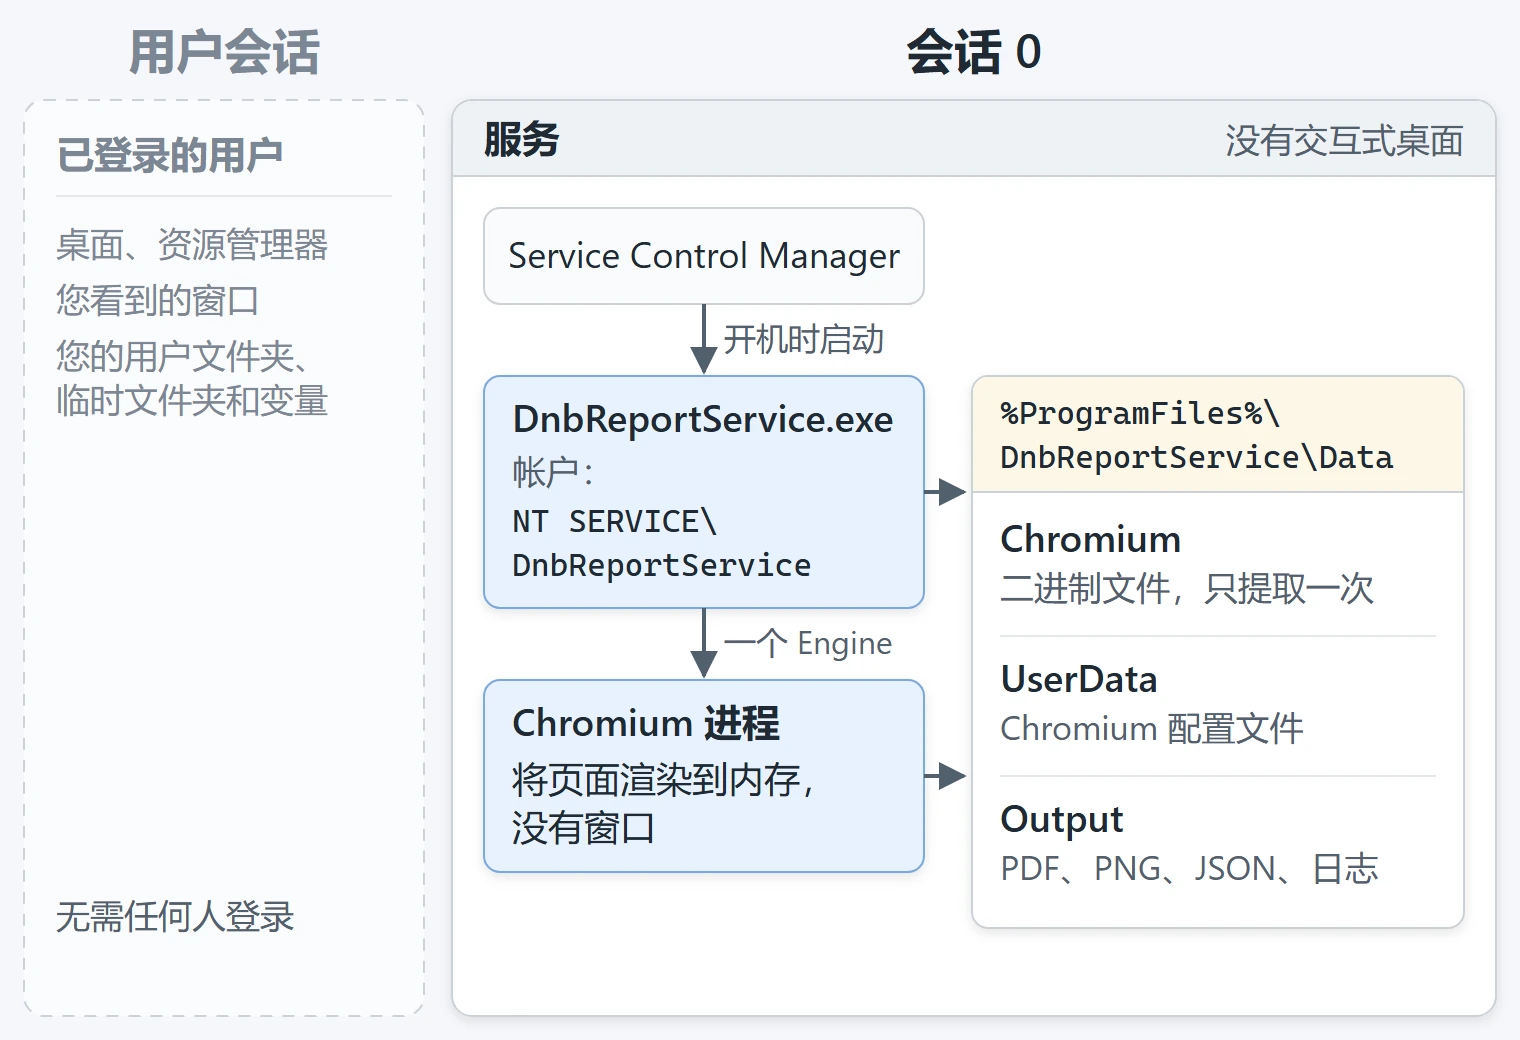1520x1040 pixels.
Task: Click the 一个 Engine arrow label
Action: tap(808, 643)
